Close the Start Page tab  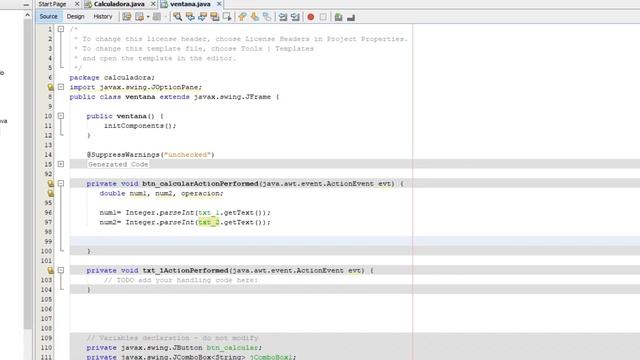coord(77,4)
